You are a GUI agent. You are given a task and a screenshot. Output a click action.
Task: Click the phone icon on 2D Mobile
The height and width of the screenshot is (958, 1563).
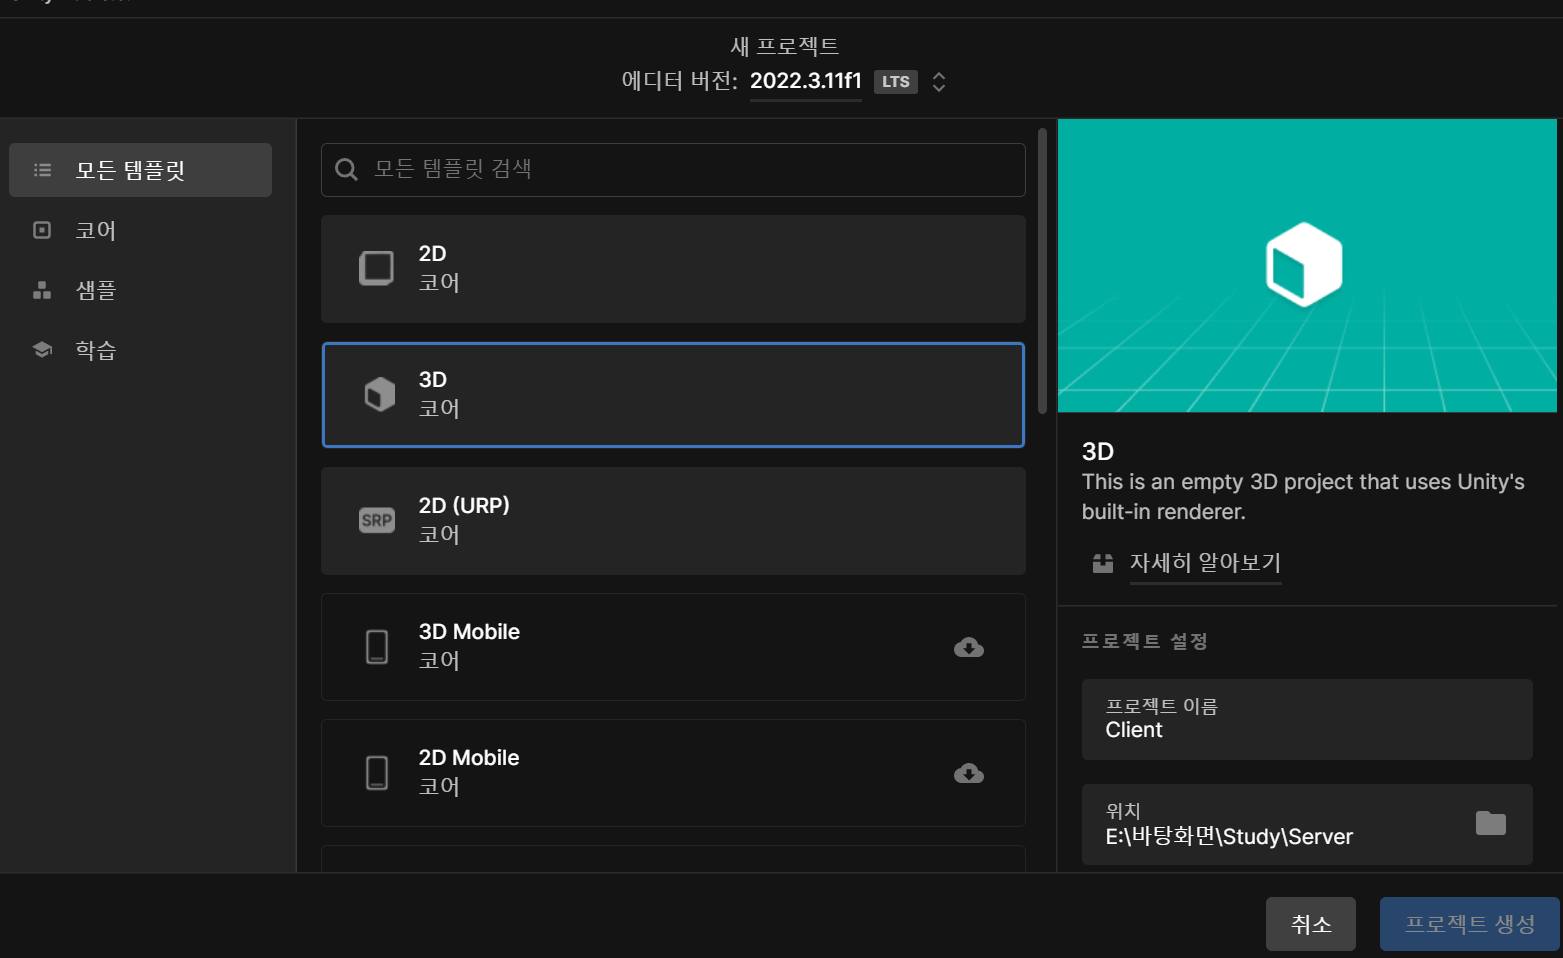377,773
